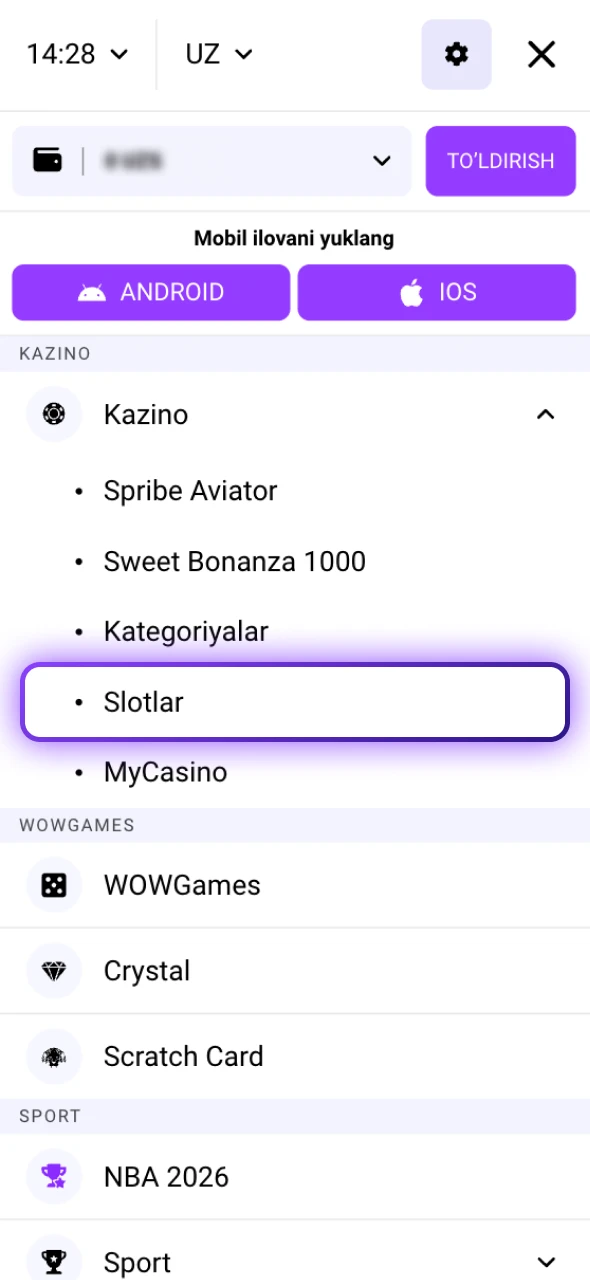Click the NBA 2026 trophy icon
This screenshot has width=590, height=1280.
pos(53,1177)
